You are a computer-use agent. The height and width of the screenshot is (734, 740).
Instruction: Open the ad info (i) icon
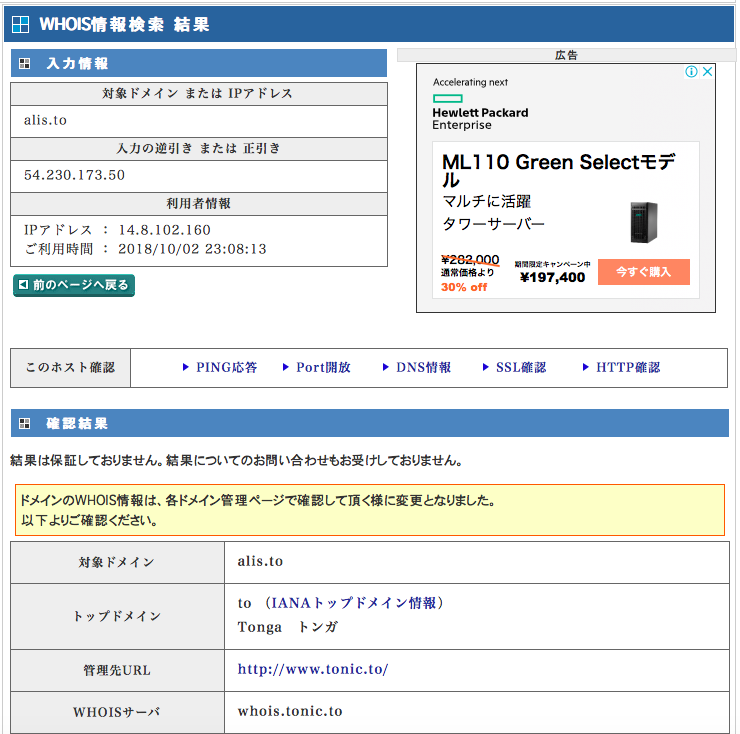point(691,72)
